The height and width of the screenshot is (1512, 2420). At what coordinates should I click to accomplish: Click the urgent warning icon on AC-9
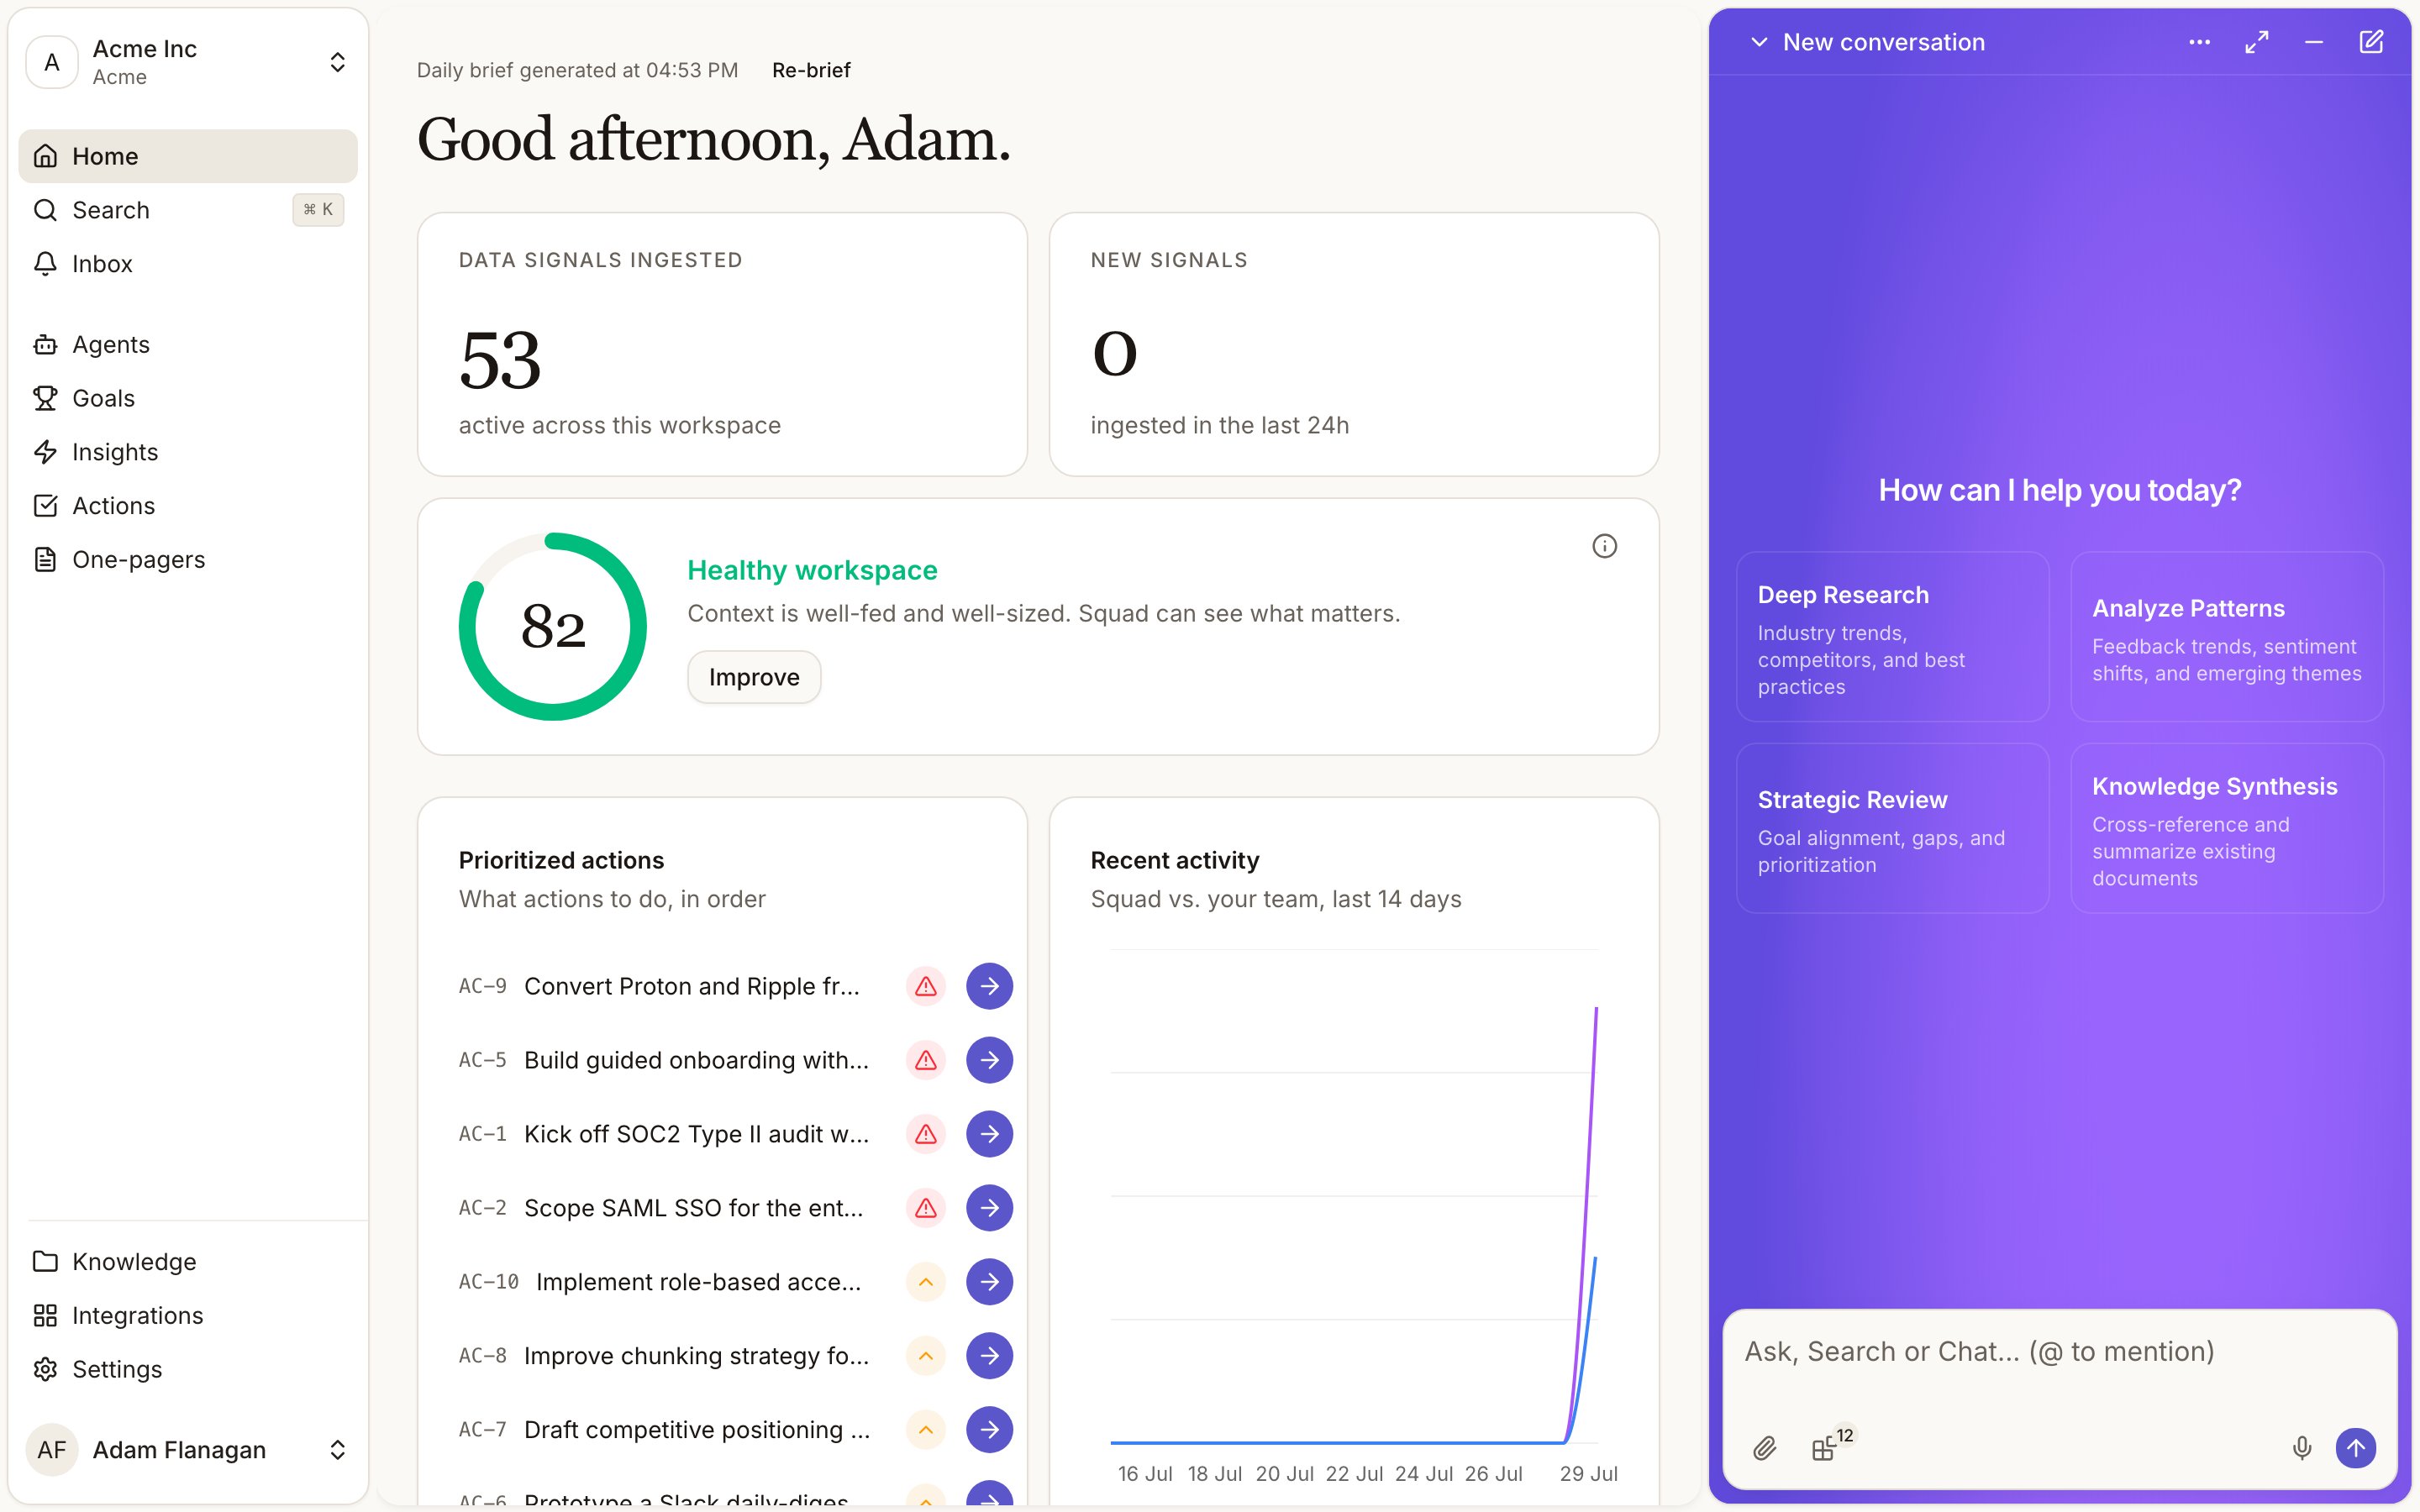pos(926,986)
